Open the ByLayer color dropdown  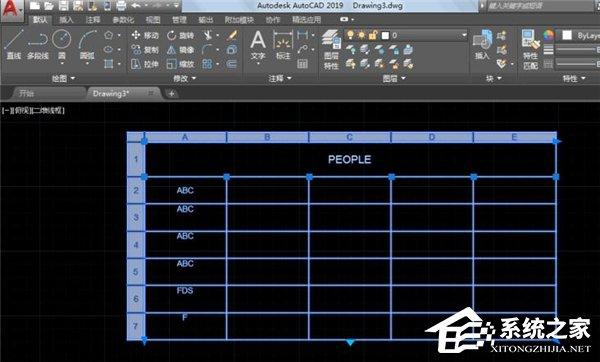click(x=579, y=36)
